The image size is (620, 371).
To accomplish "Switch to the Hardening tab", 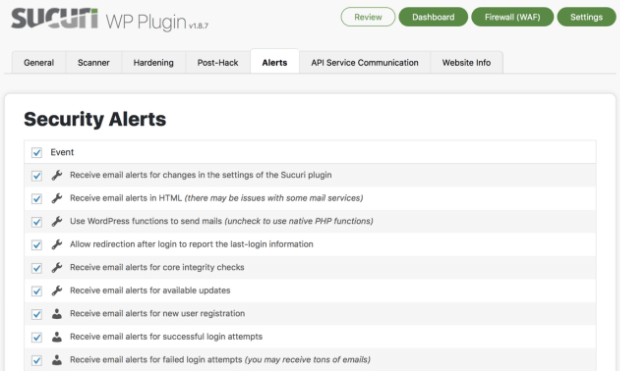I will click(153, 62).
